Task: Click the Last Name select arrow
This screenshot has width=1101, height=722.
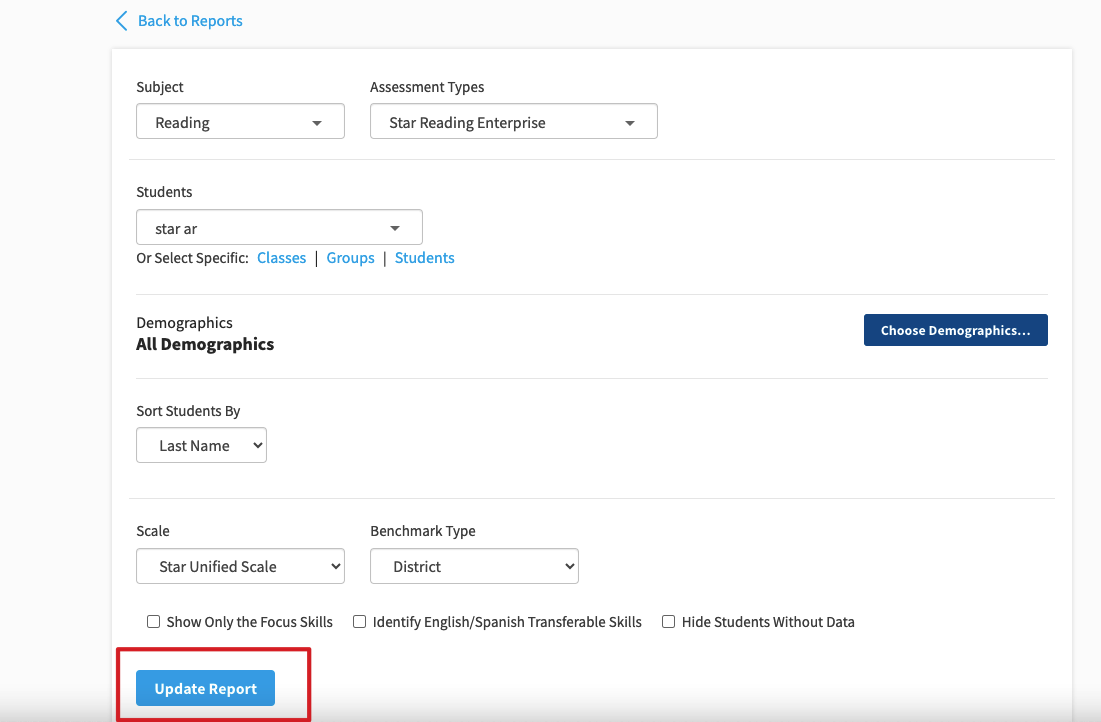Action: [257, 446]
